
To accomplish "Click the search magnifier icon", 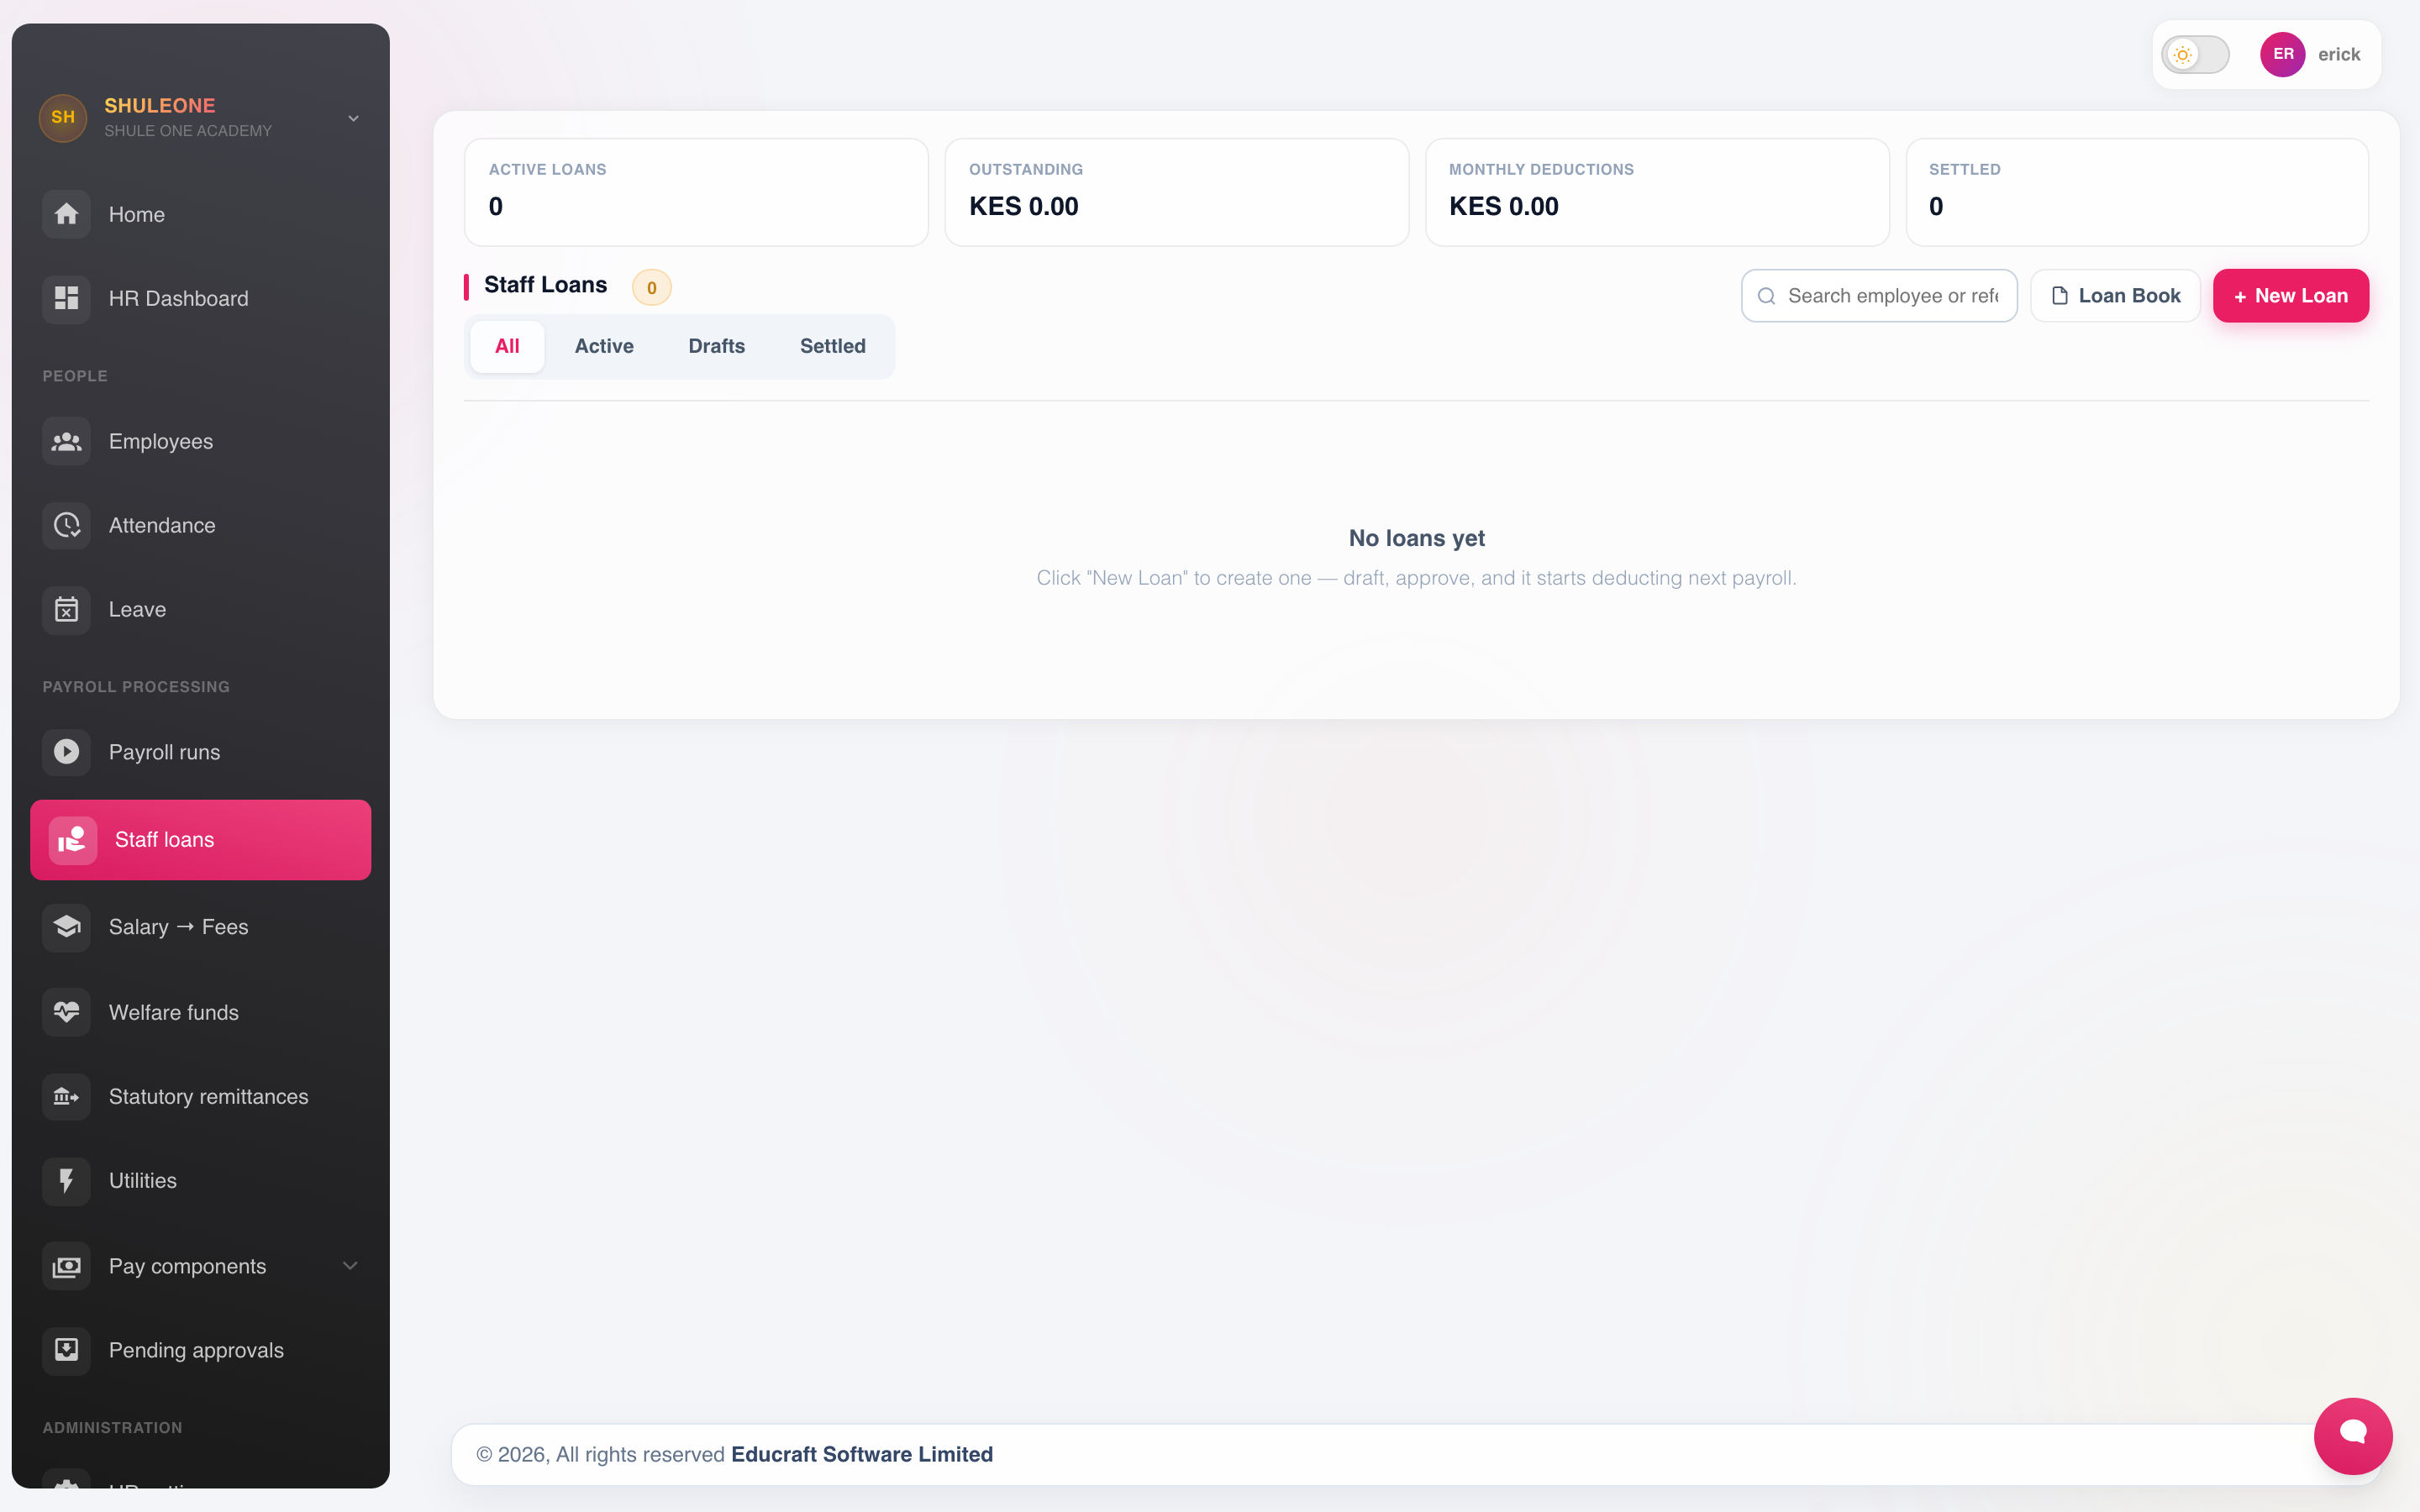I will 1766,296.
